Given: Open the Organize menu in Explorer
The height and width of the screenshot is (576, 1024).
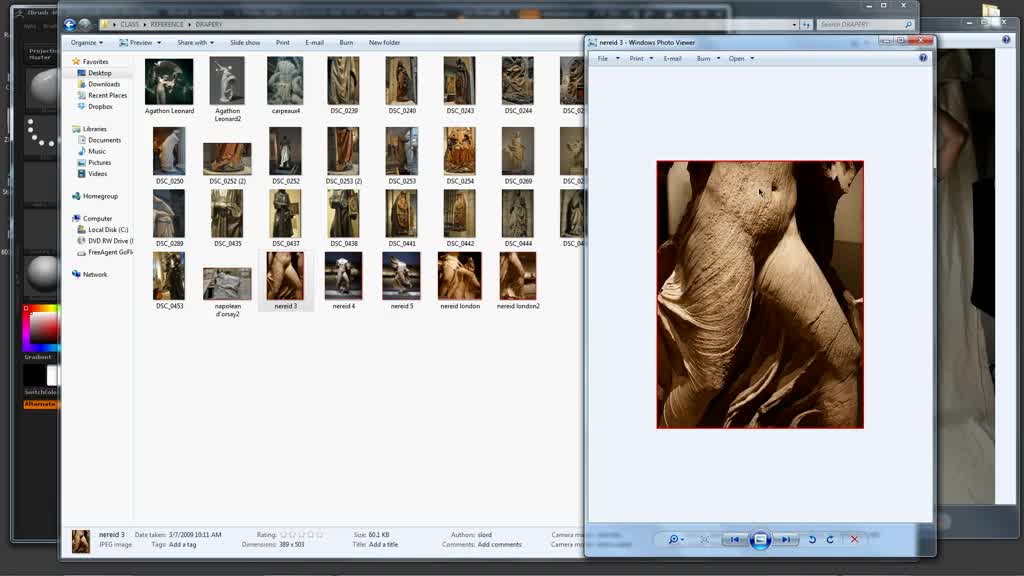Looking at the screenshot, I should pyautogui.click(x=87, y=42).
